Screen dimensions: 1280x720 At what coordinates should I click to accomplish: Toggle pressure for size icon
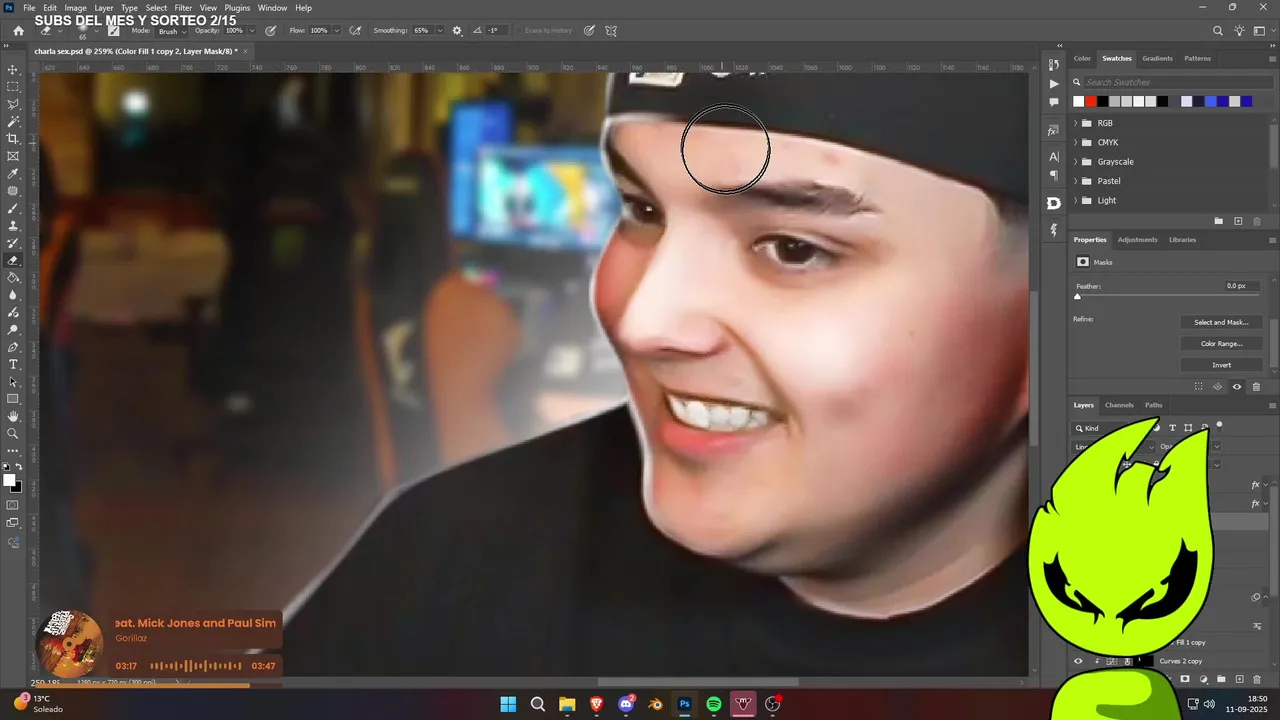[x=589, y=31]
